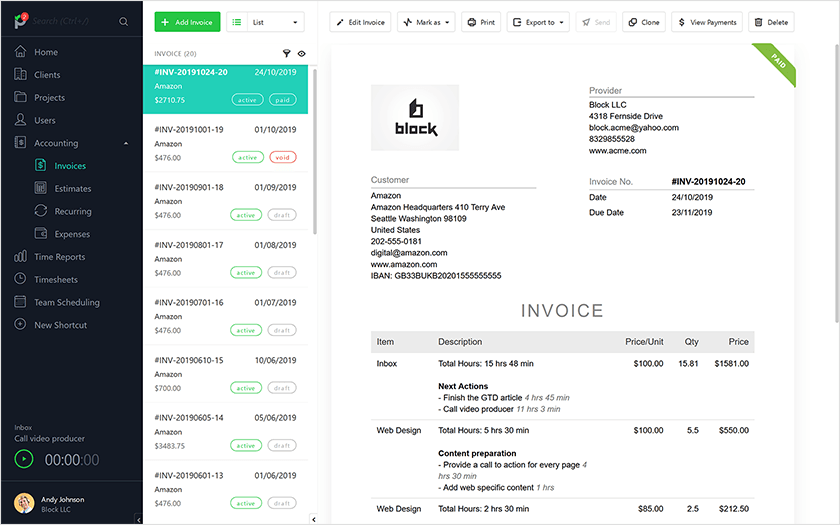Click the Block company logo

[415, 117]
